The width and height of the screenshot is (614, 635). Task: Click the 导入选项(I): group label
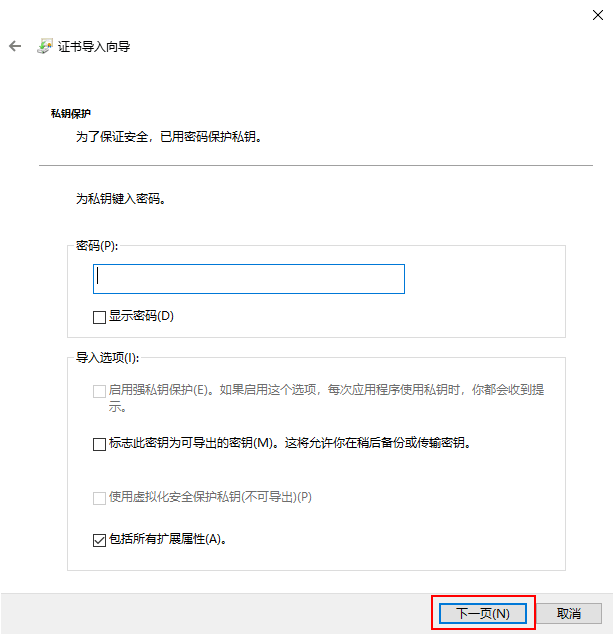[108, 358]
